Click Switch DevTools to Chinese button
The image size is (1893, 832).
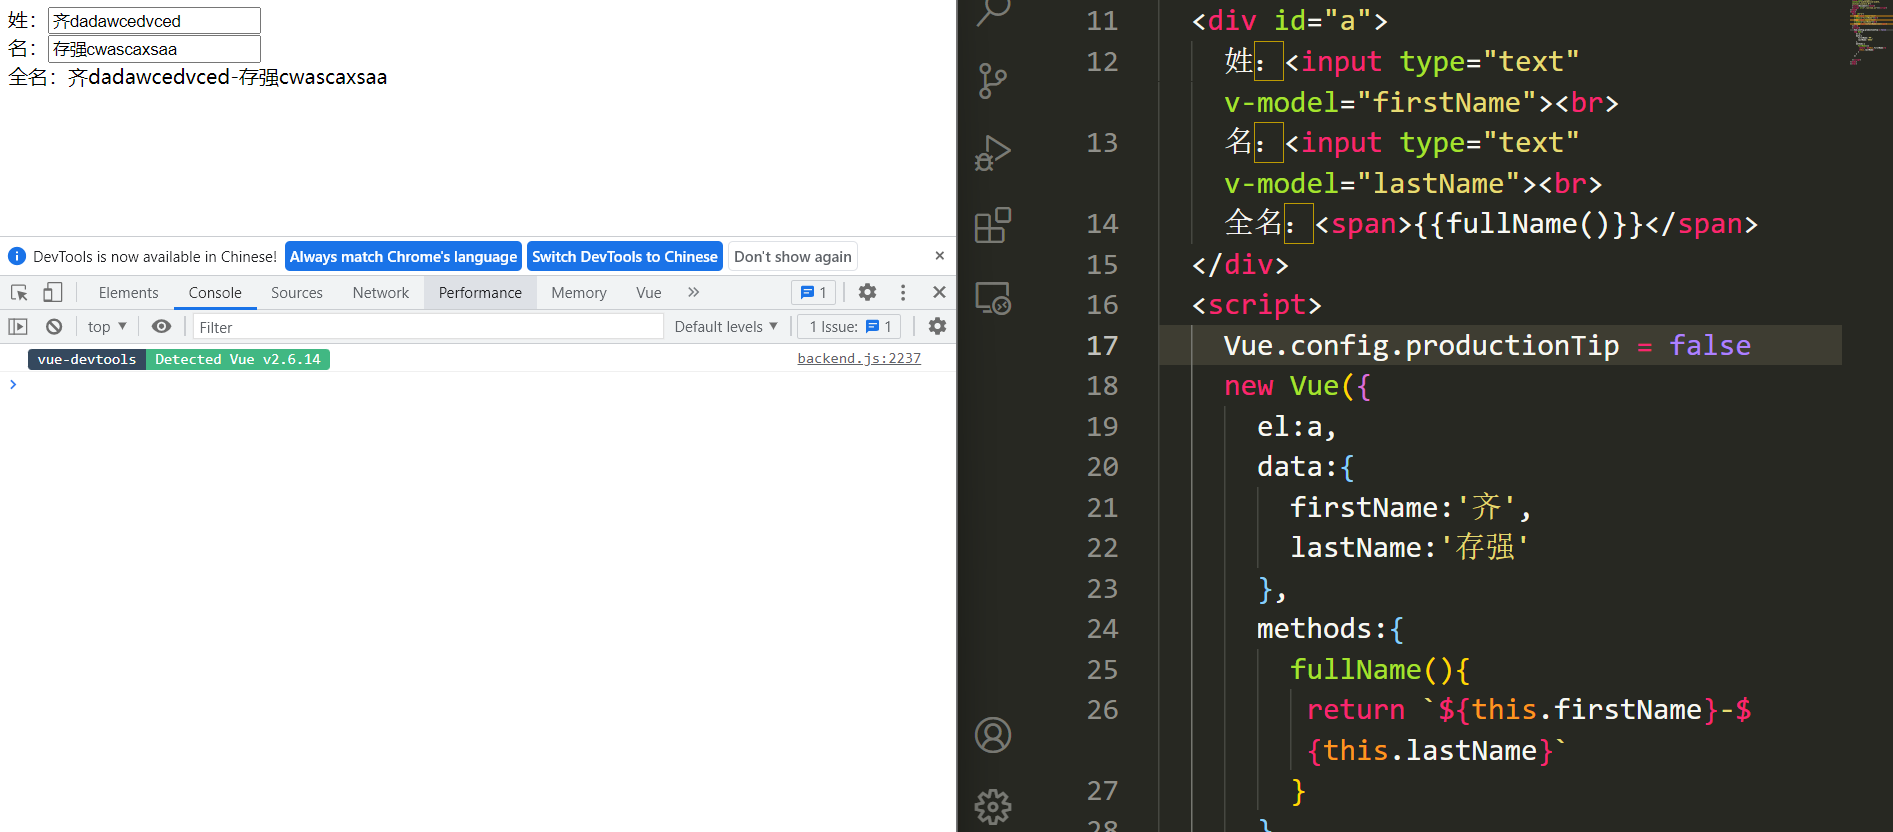[625, 256]
